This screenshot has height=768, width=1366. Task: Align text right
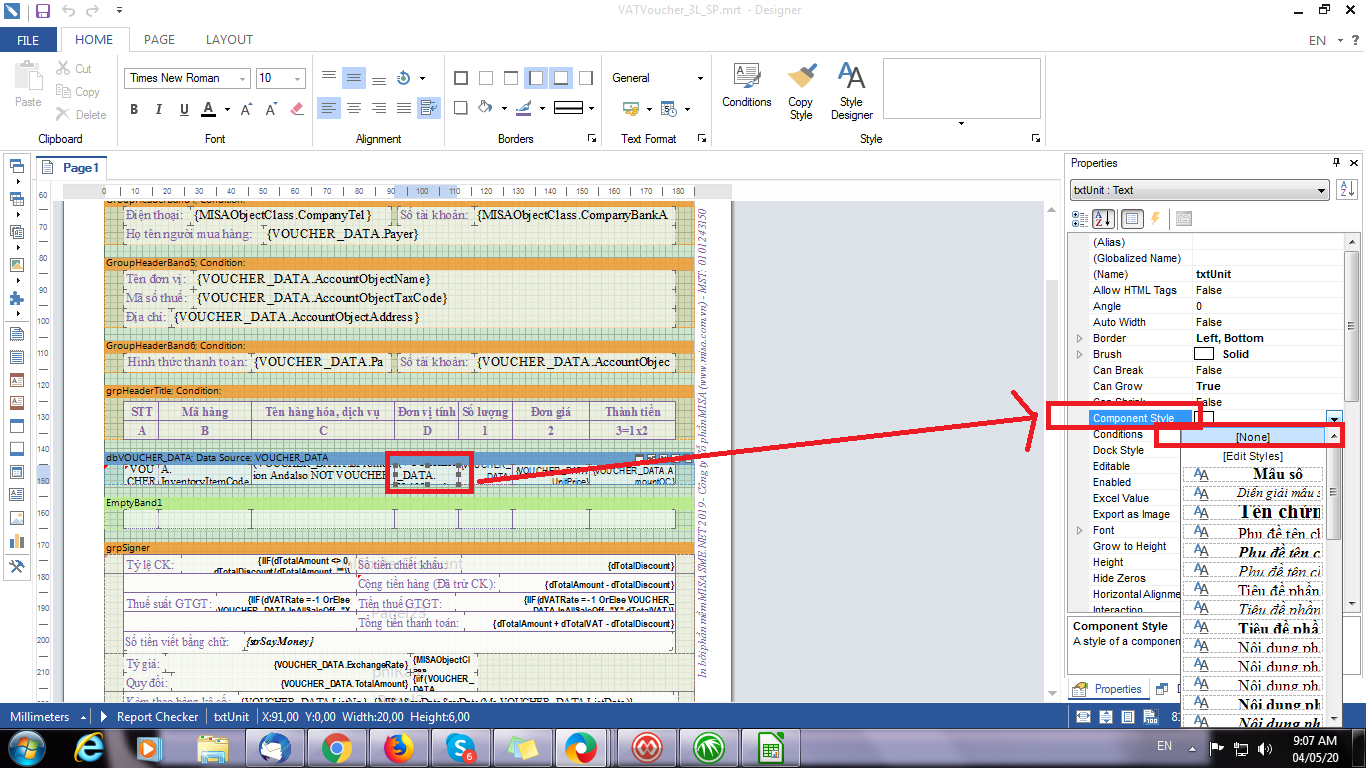click(x=379, y=108)
